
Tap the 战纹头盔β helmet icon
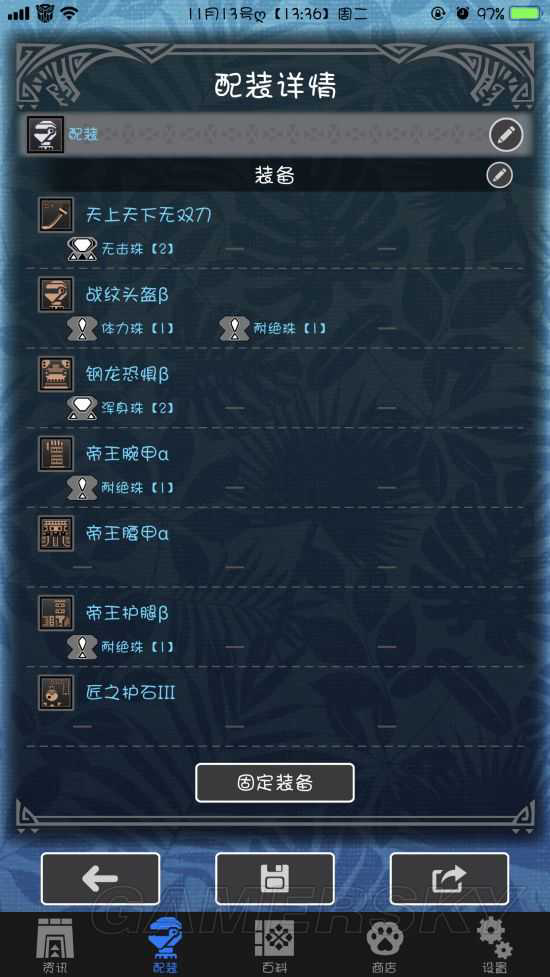click(56, 295)
